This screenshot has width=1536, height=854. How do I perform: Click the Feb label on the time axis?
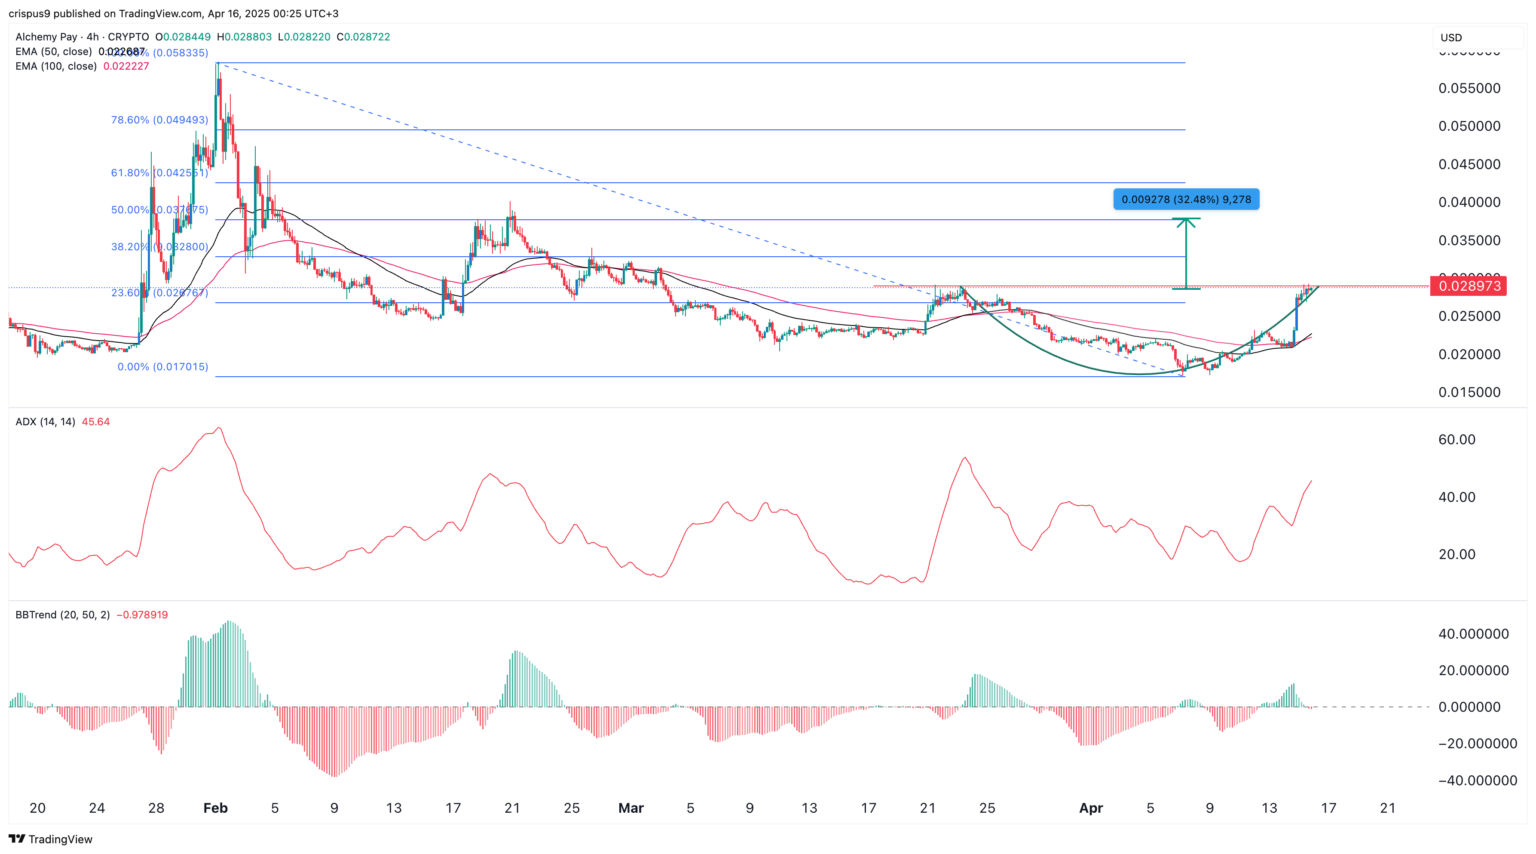pyautogui.click(x=216, y=808)
